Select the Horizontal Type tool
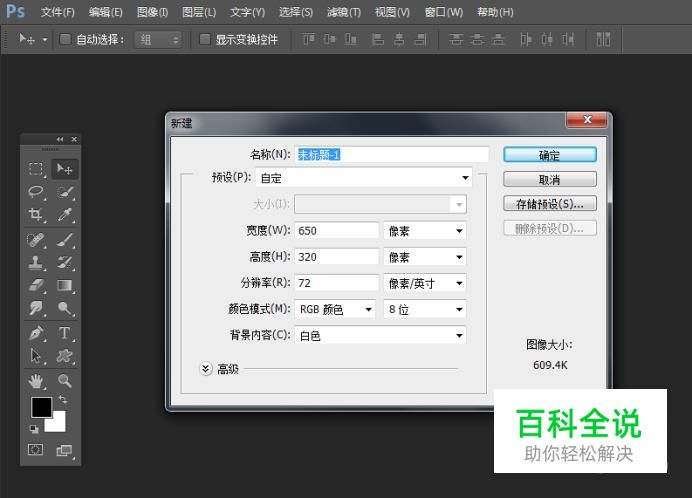Screen dimensions: 692x498 pyautogui.click(x=65, y=333)
